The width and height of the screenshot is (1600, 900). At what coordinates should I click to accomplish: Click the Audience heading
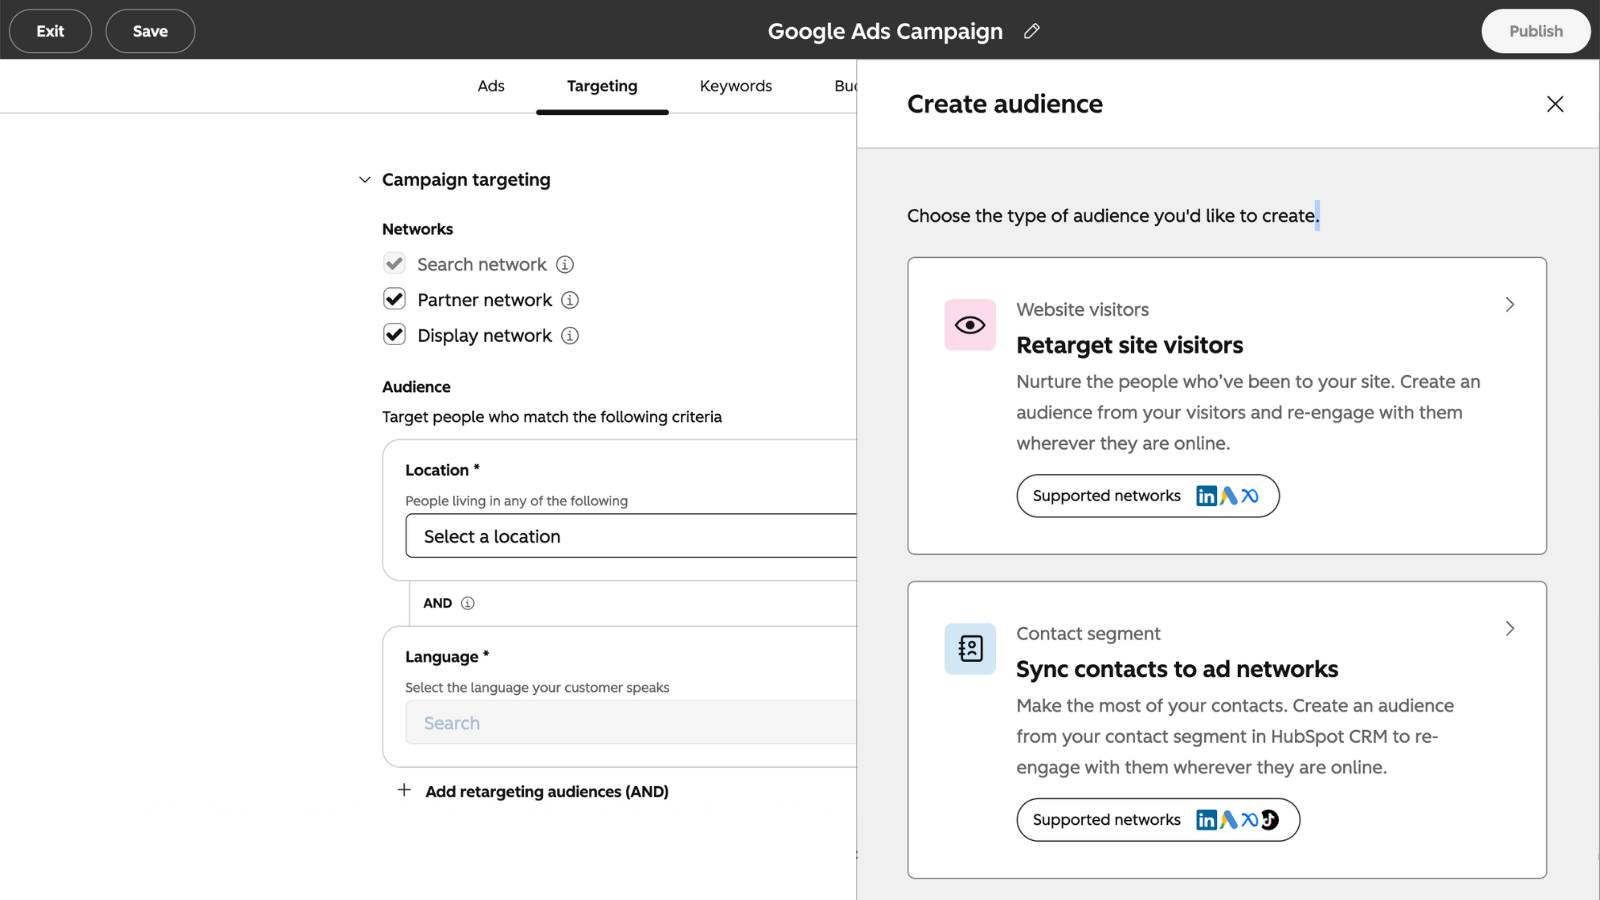click(416, 387)
